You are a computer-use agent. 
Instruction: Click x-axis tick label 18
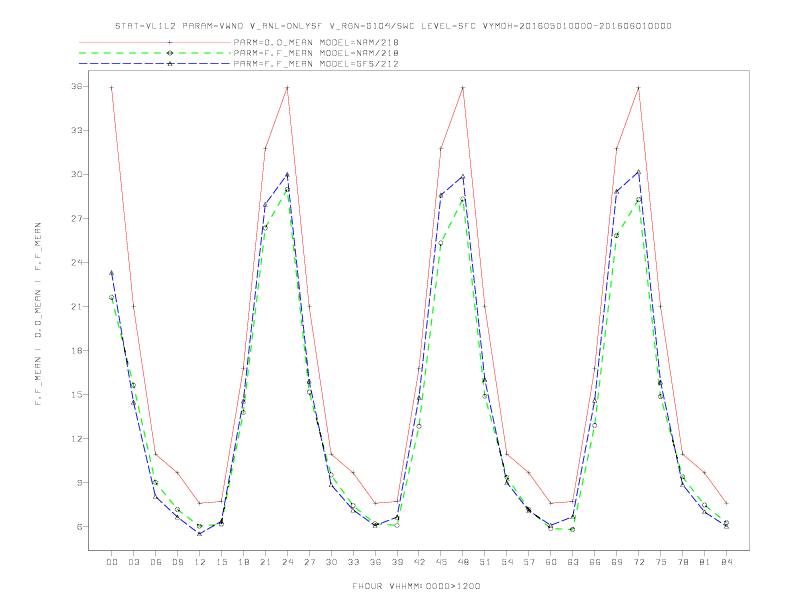point(243,562)
